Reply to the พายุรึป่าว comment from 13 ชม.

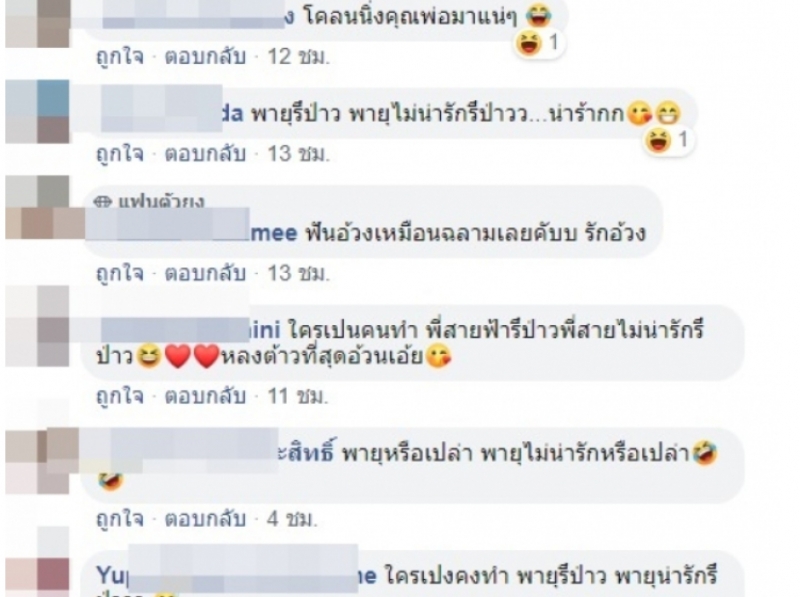coord(205,153)
